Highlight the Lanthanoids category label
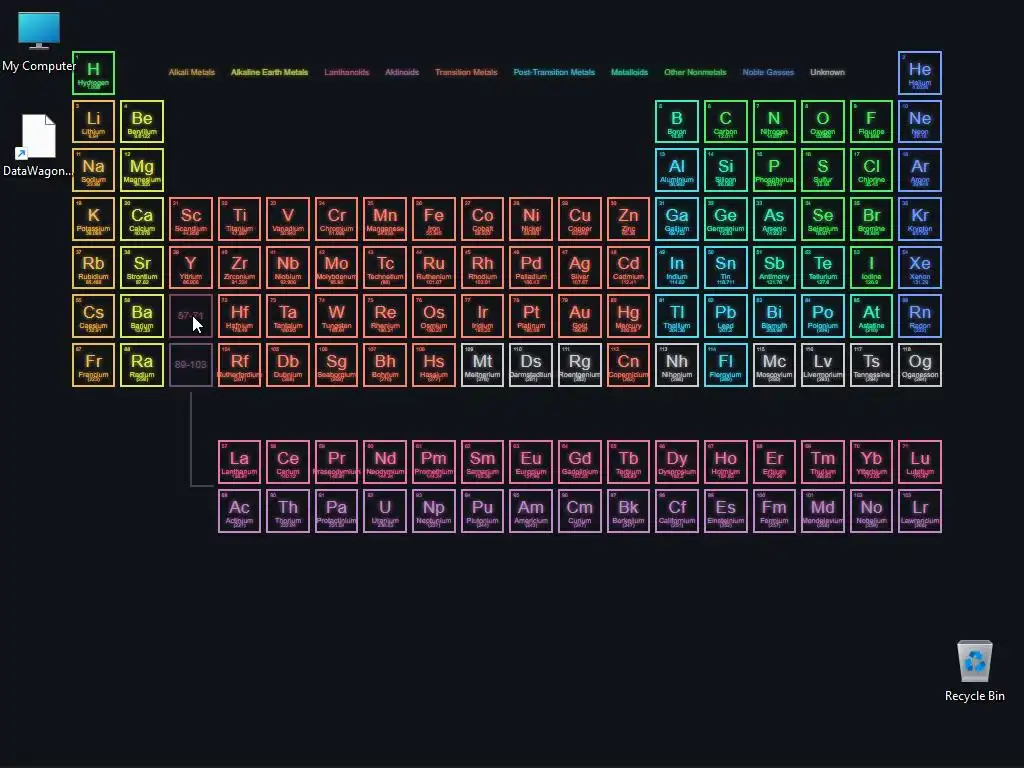 click(x=347, y=72)
